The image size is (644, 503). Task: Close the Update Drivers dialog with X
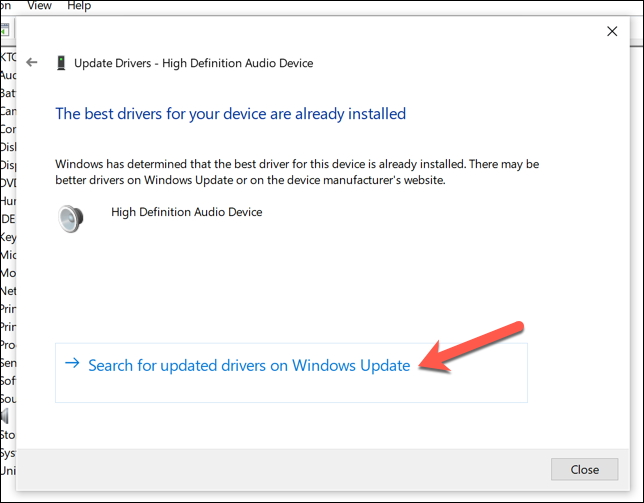612,31
